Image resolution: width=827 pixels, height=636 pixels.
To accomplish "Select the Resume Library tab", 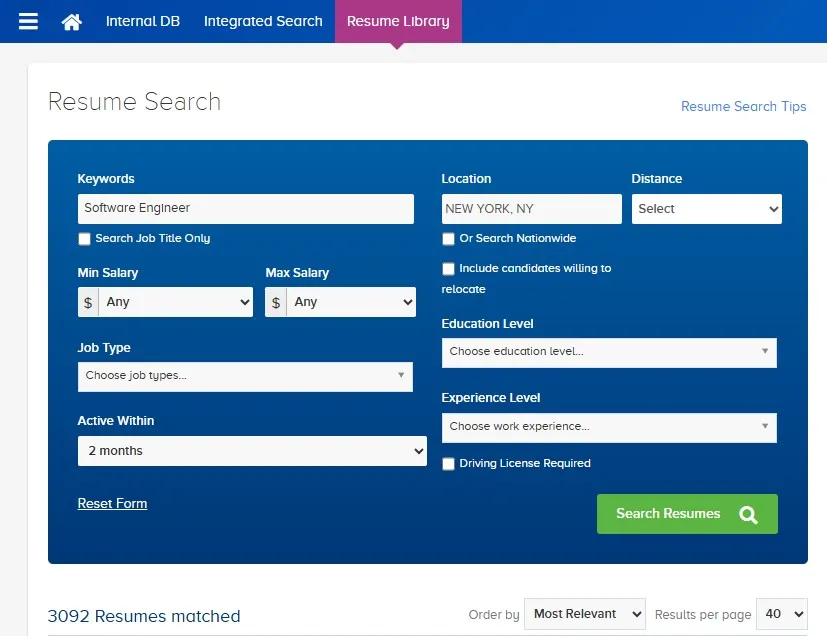I will (x=398, y=21).
